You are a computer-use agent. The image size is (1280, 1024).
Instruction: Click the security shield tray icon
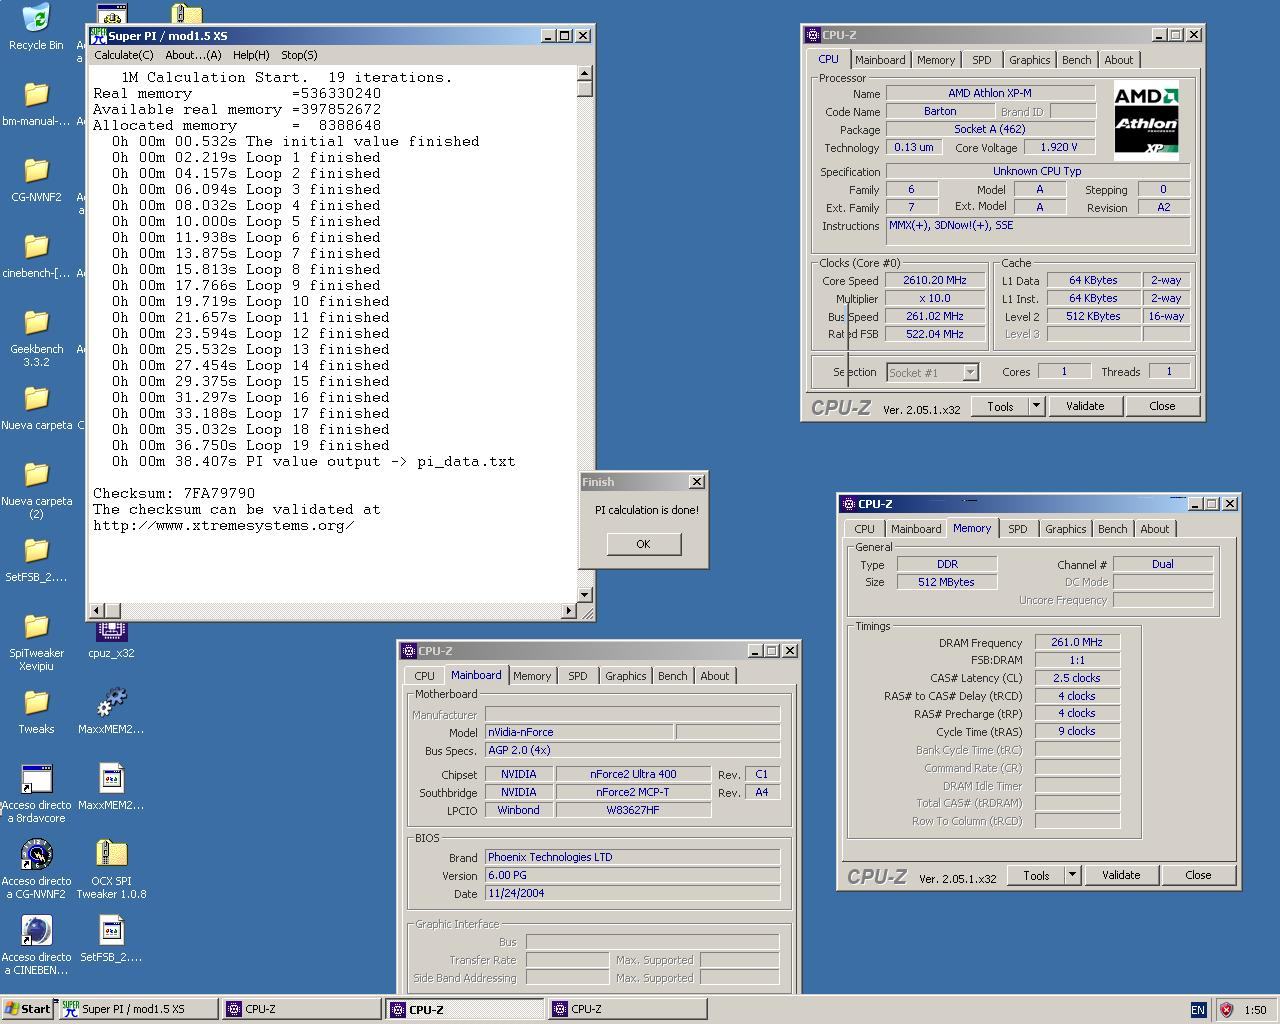click(x=1226, y=1010)
